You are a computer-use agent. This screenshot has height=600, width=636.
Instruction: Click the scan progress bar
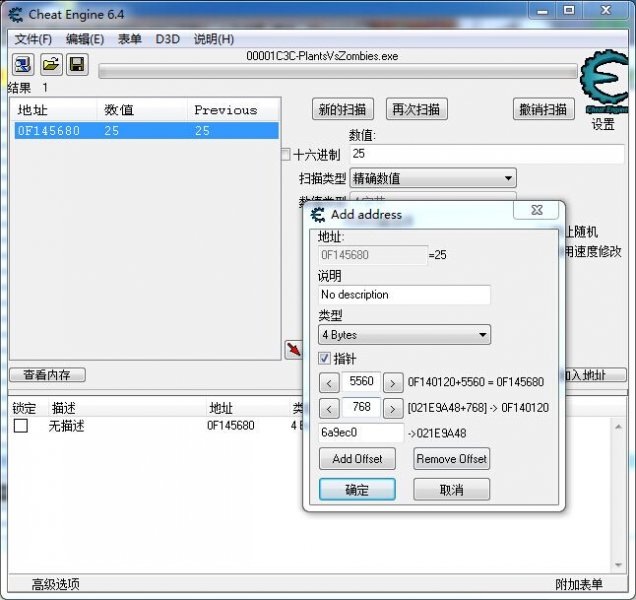click(x=338, y=72)
